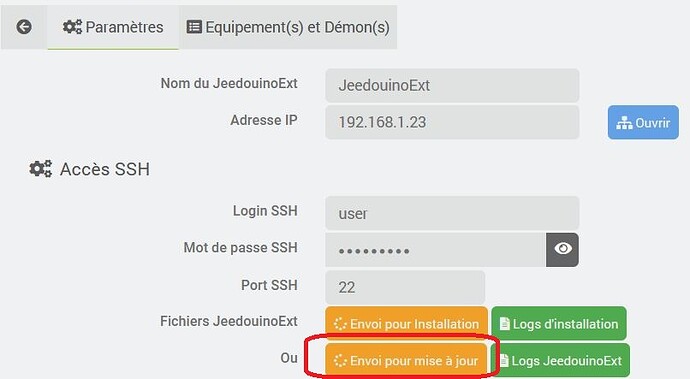Switch to the Paramètres tab
This screenshot has height=379, width=690.
[113, 27]
